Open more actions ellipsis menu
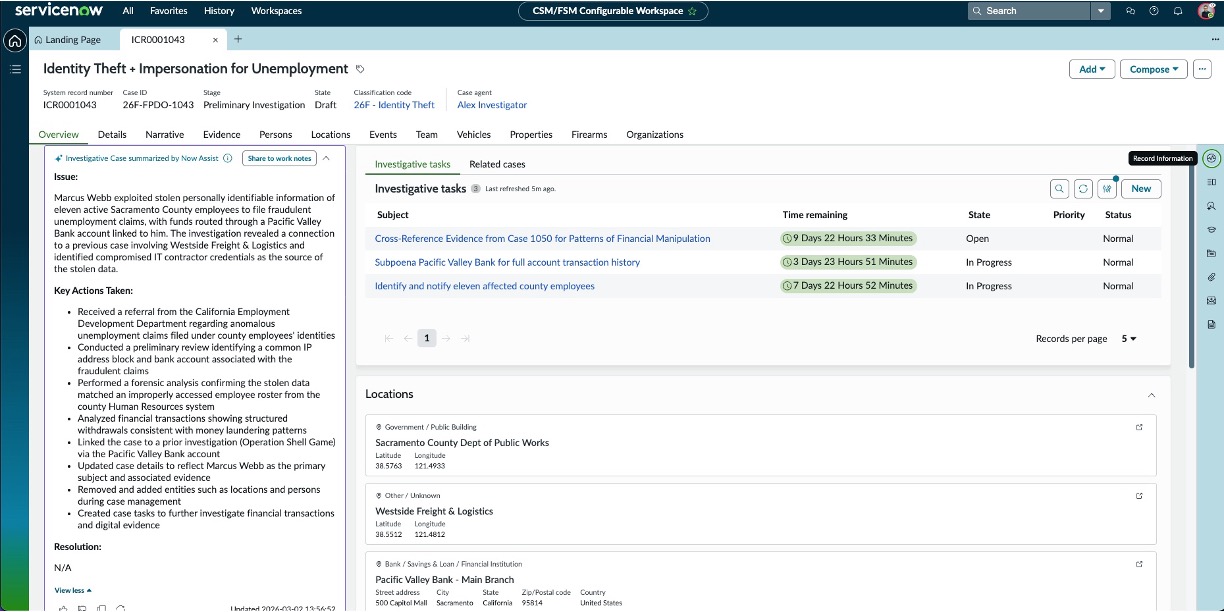The width and height of the screenshot is (1224, 612). pyautogui.click(x=1202, y=69)
